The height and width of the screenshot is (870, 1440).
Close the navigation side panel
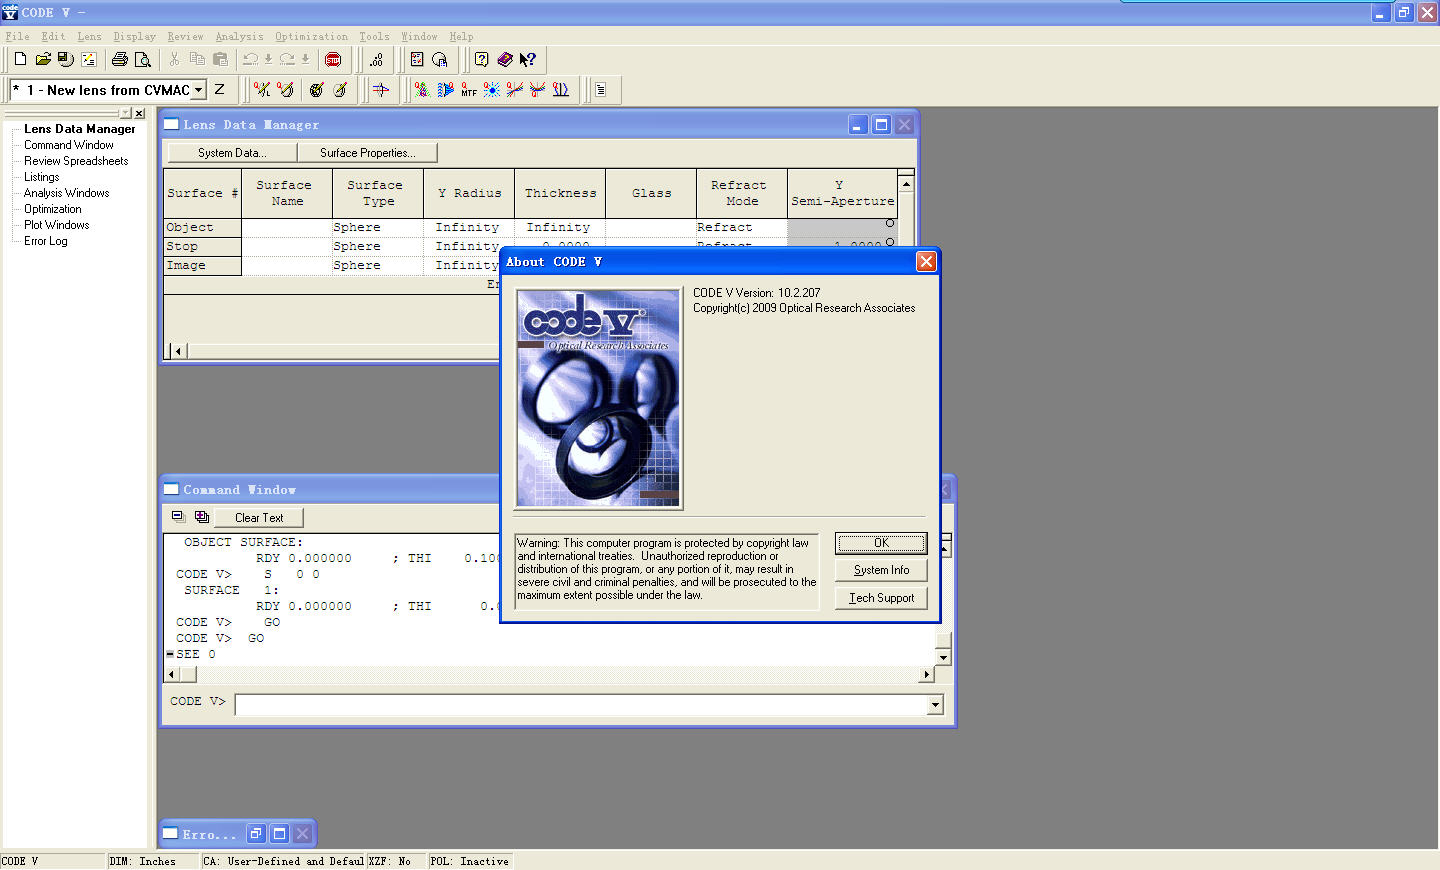coord(139,114)
